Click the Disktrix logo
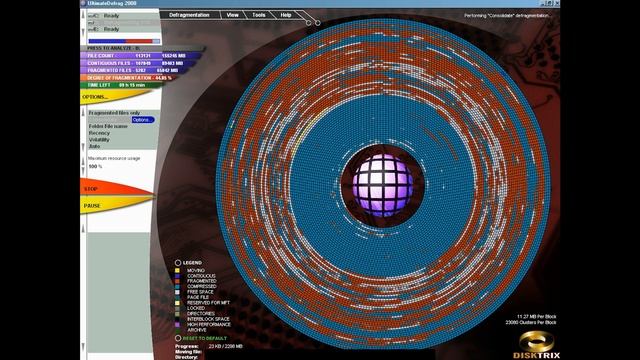The image size is (640, 360). pyautogui.click(x=536, y=345)
